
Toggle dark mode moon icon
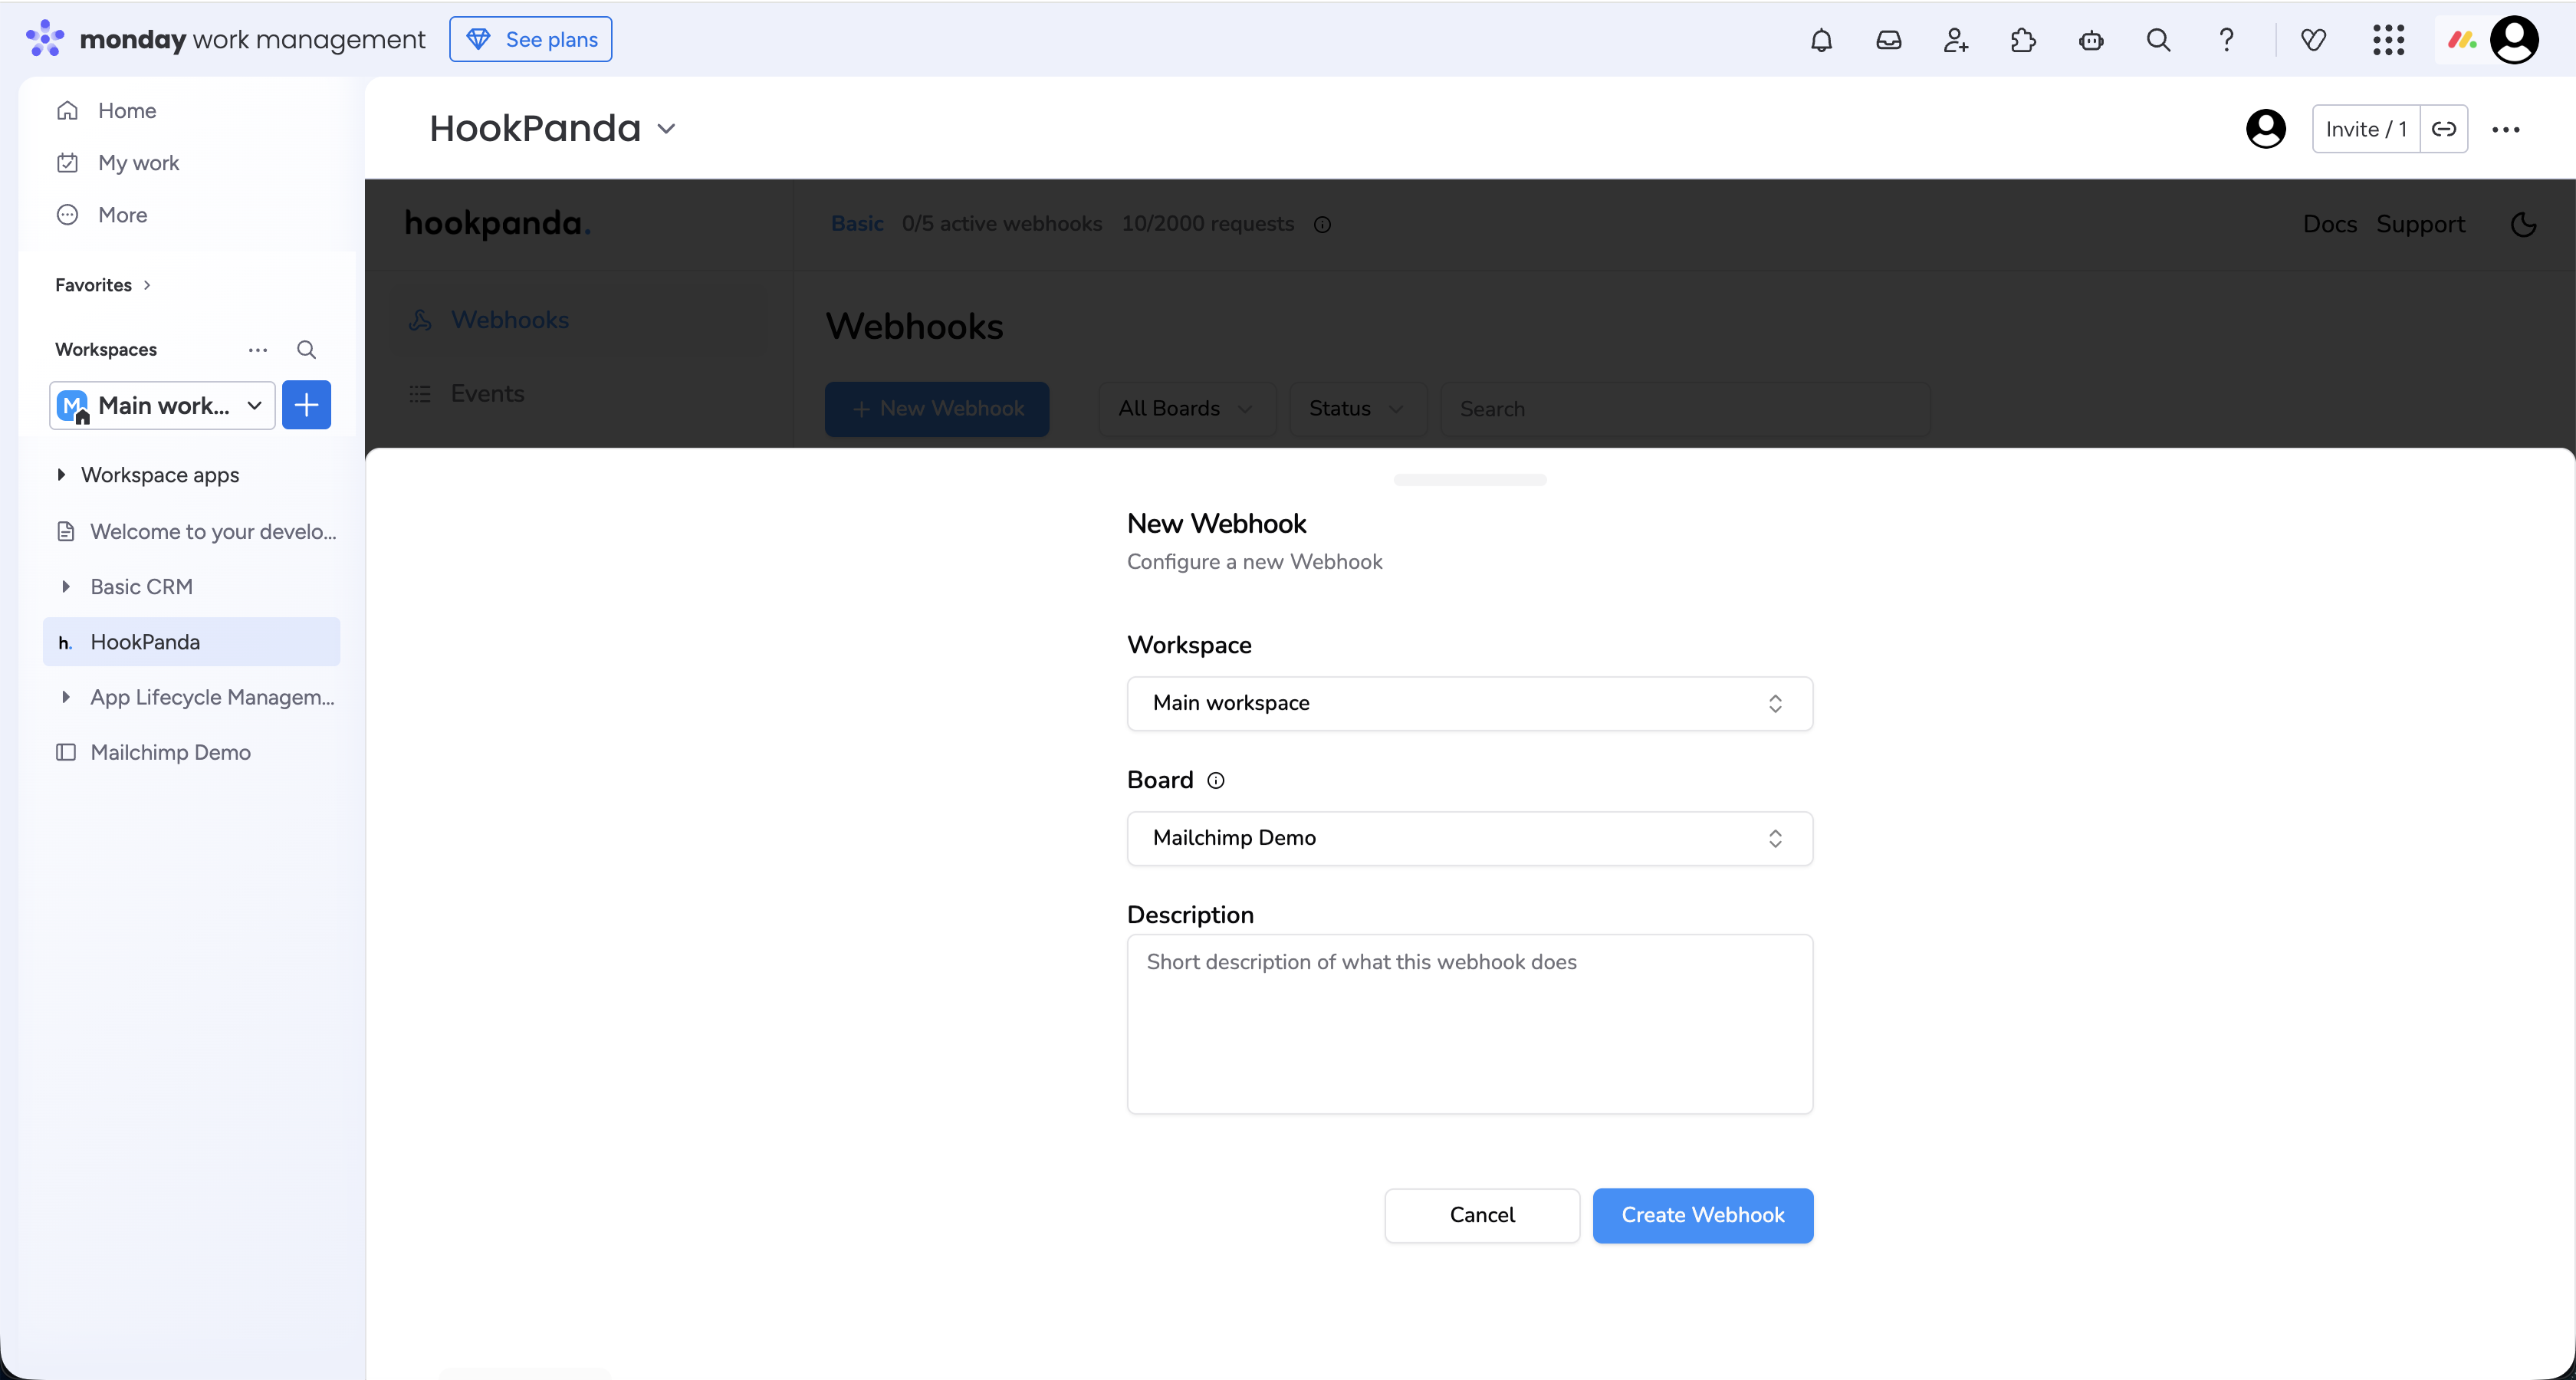2523,224
